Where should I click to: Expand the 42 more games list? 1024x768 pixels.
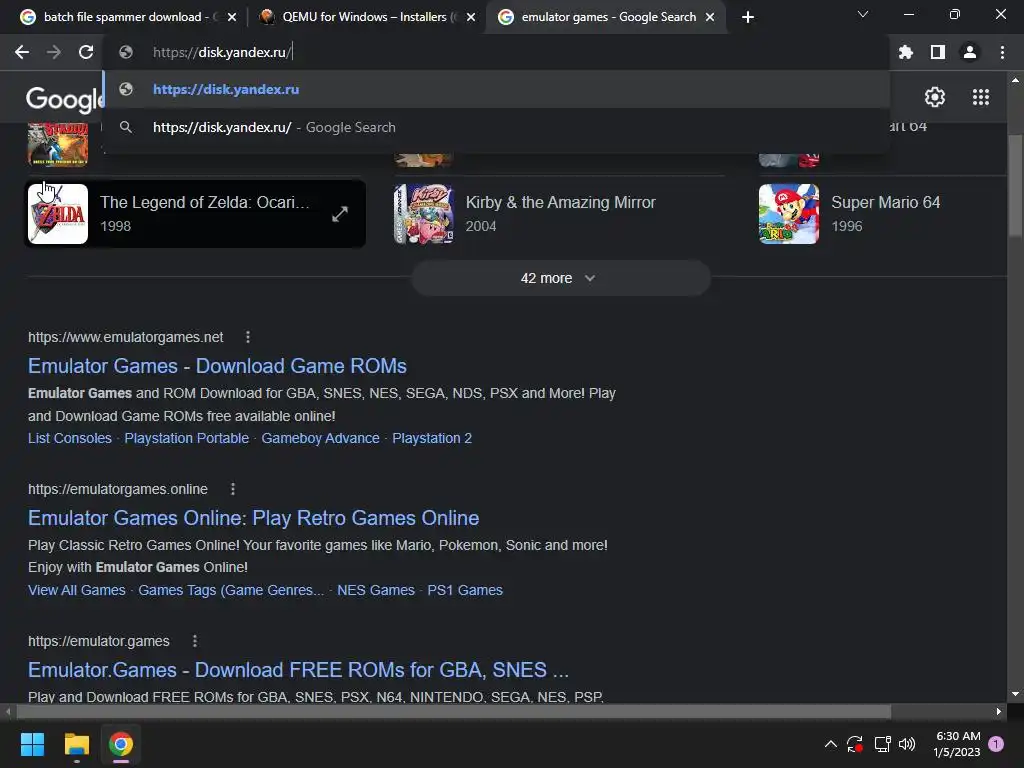pos(560,278)
